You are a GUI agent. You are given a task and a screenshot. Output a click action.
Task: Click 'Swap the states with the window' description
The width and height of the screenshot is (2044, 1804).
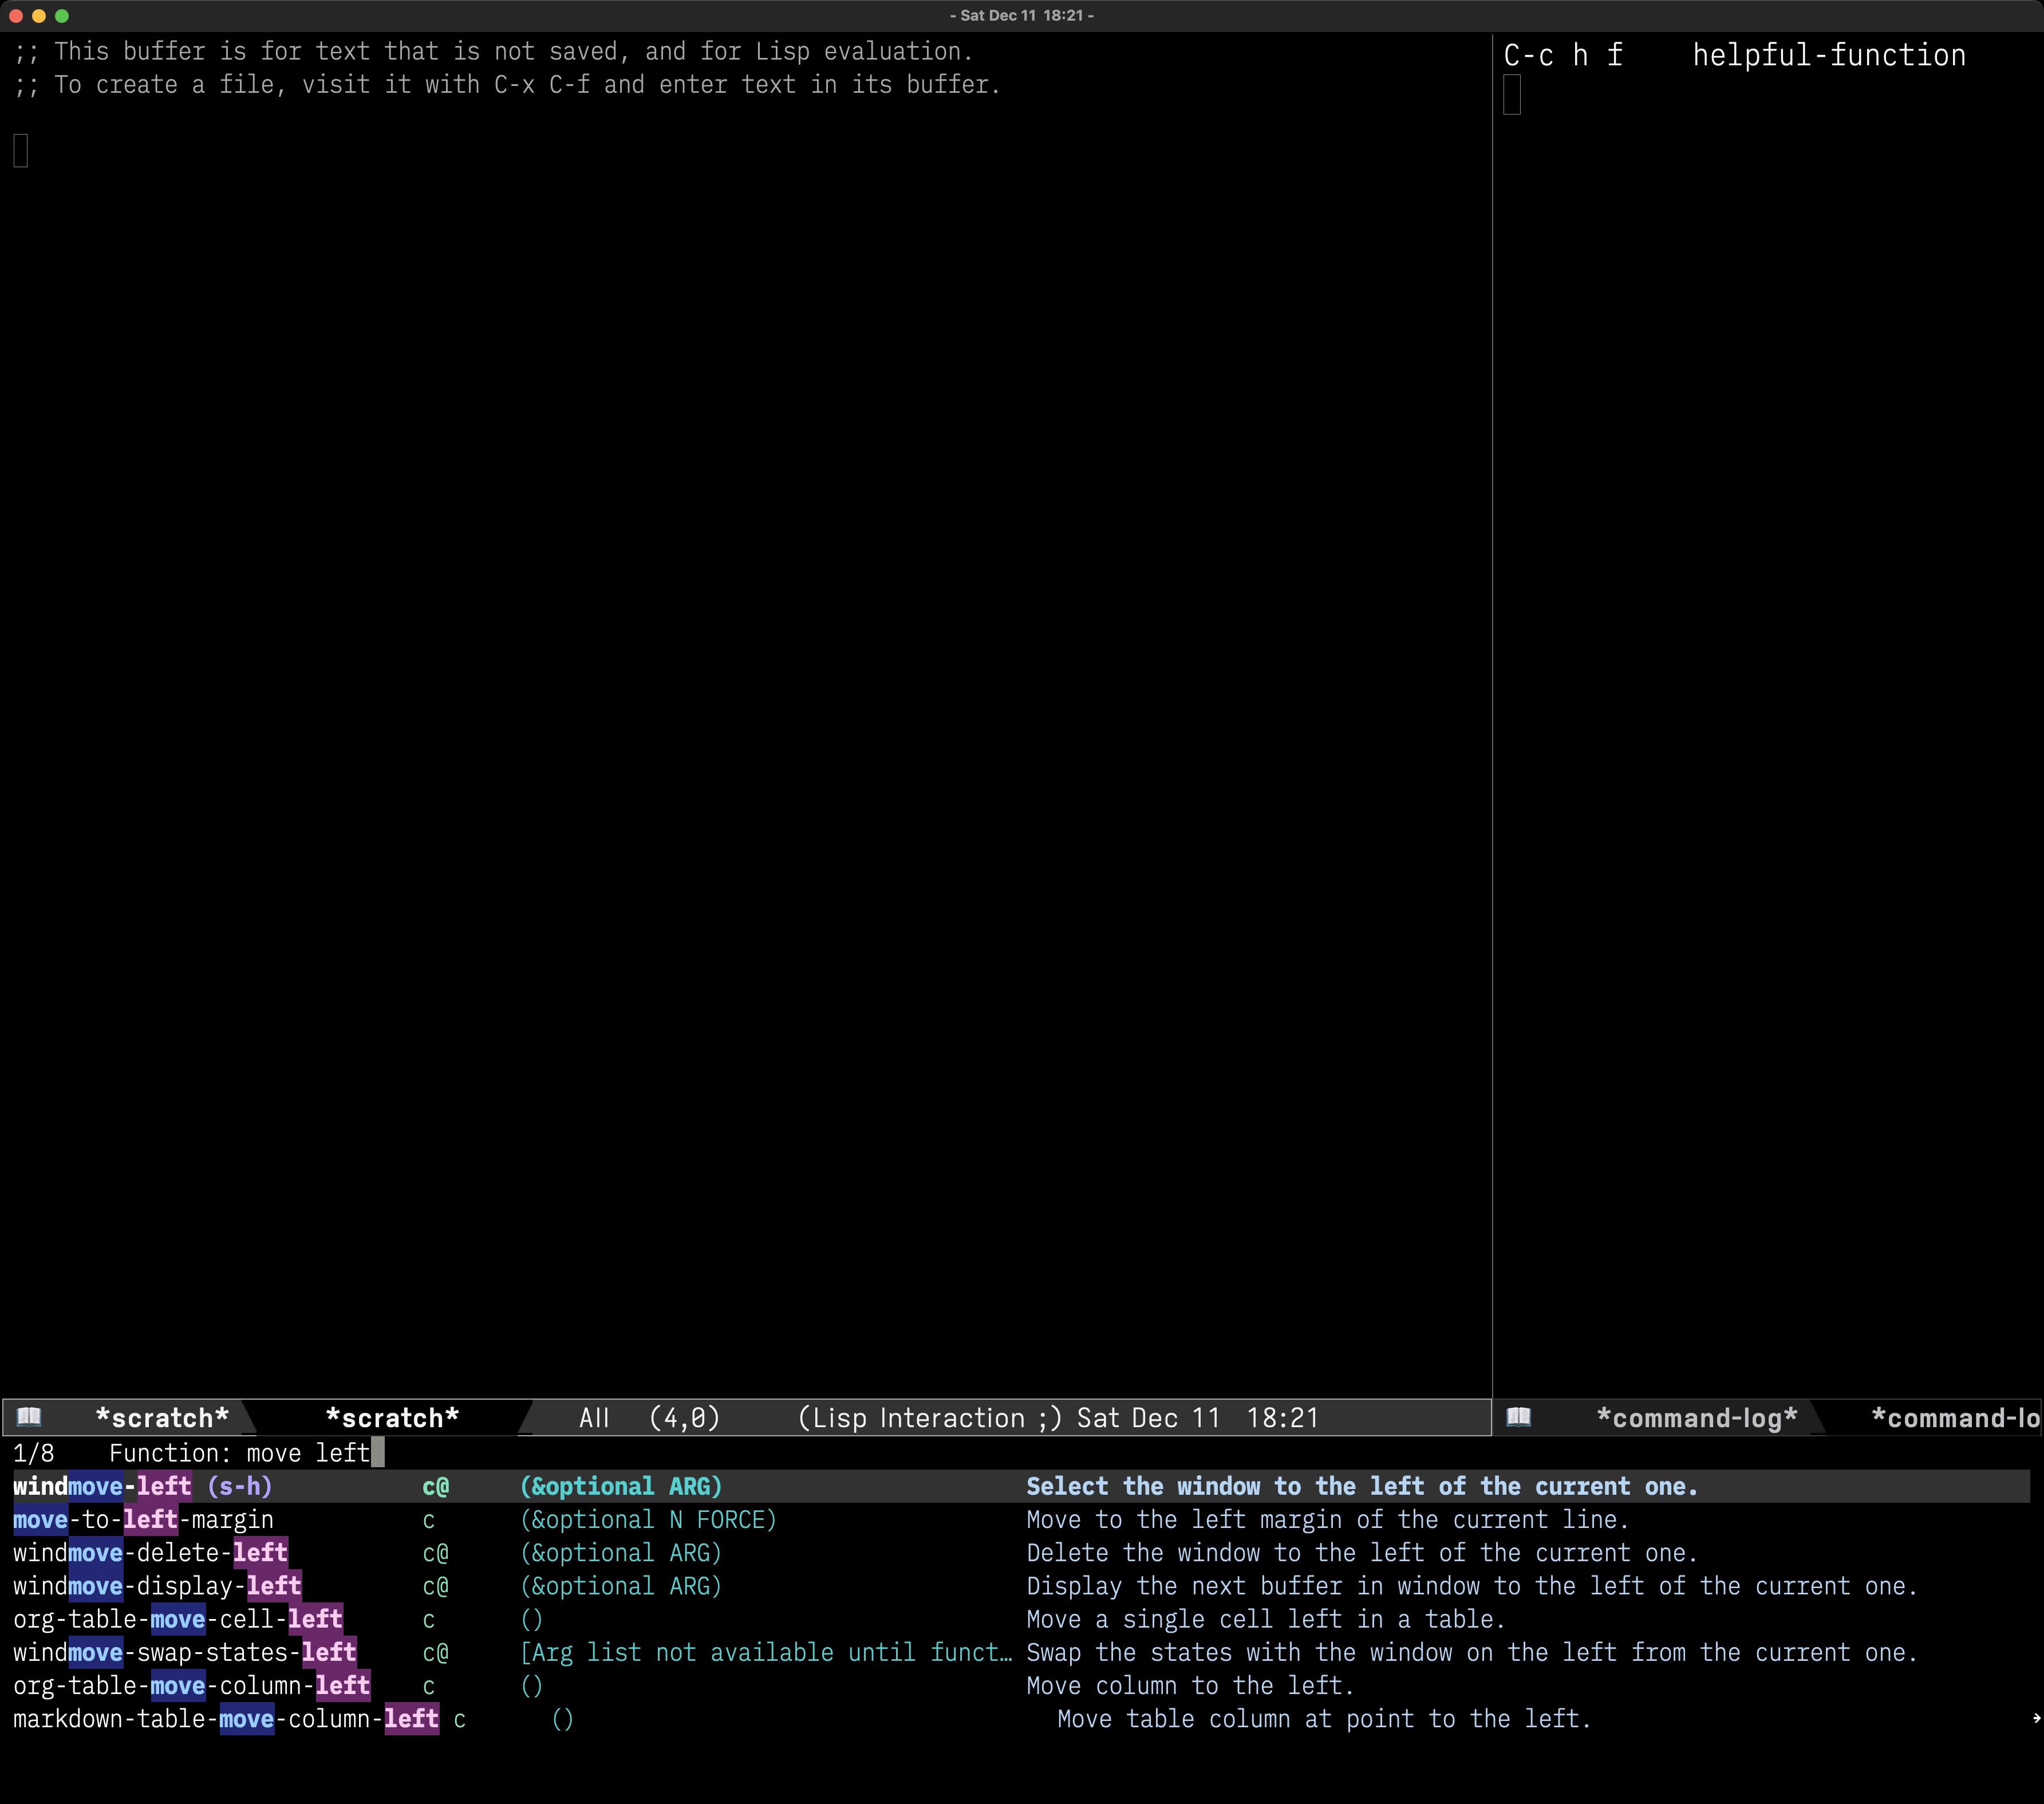coord(1472,1653)
